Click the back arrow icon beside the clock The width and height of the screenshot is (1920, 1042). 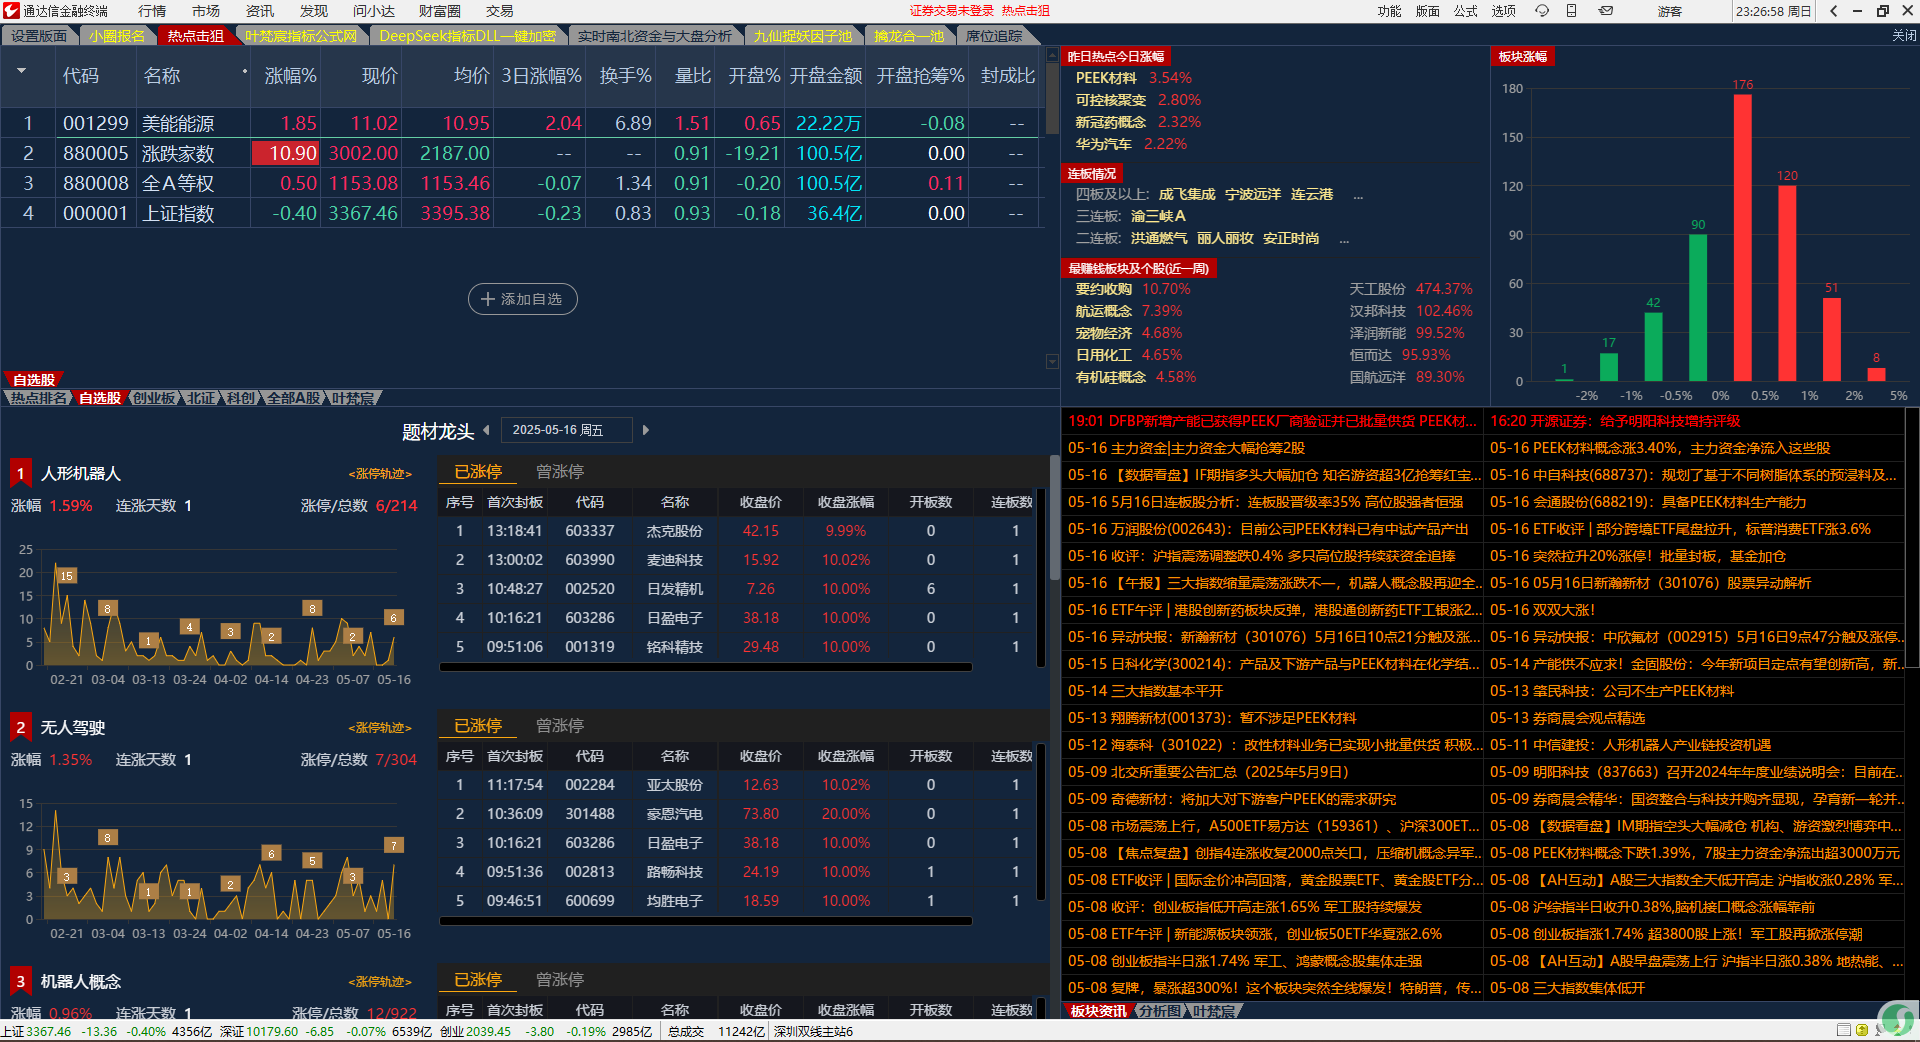click(x=1834, y=11)
